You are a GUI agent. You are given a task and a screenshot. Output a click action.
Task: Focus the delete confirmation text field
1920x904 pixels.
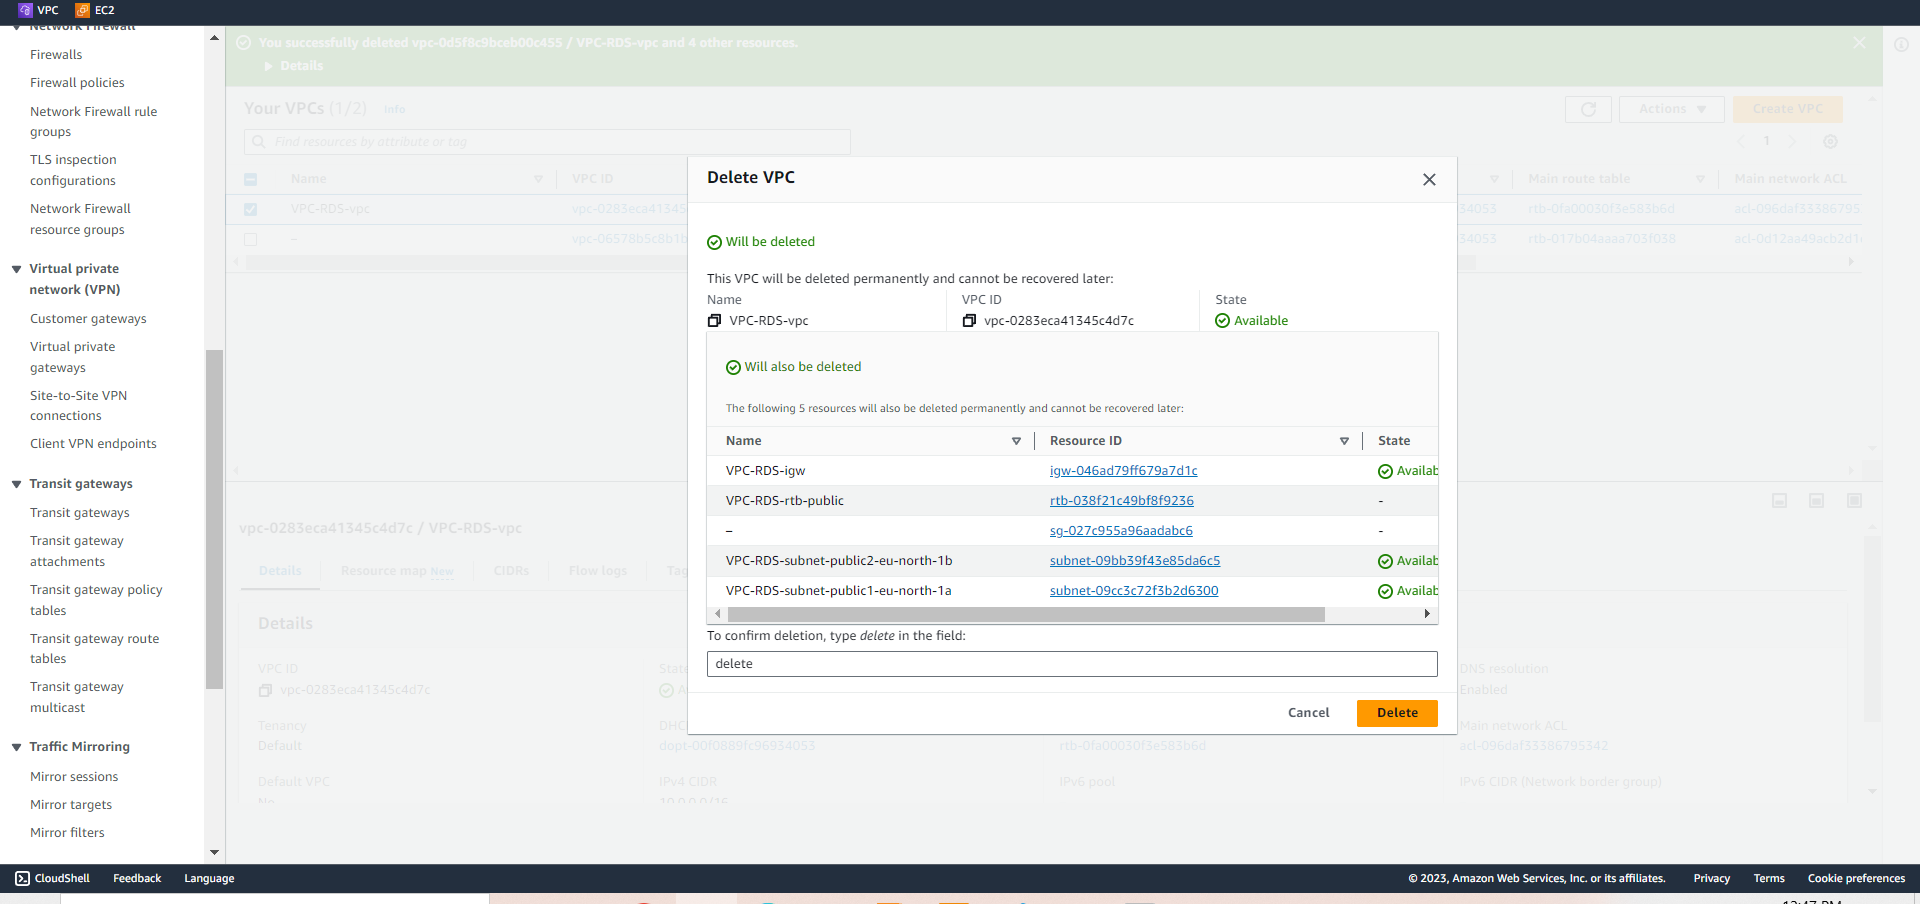pyautogui.click(x=1072, y=664)
